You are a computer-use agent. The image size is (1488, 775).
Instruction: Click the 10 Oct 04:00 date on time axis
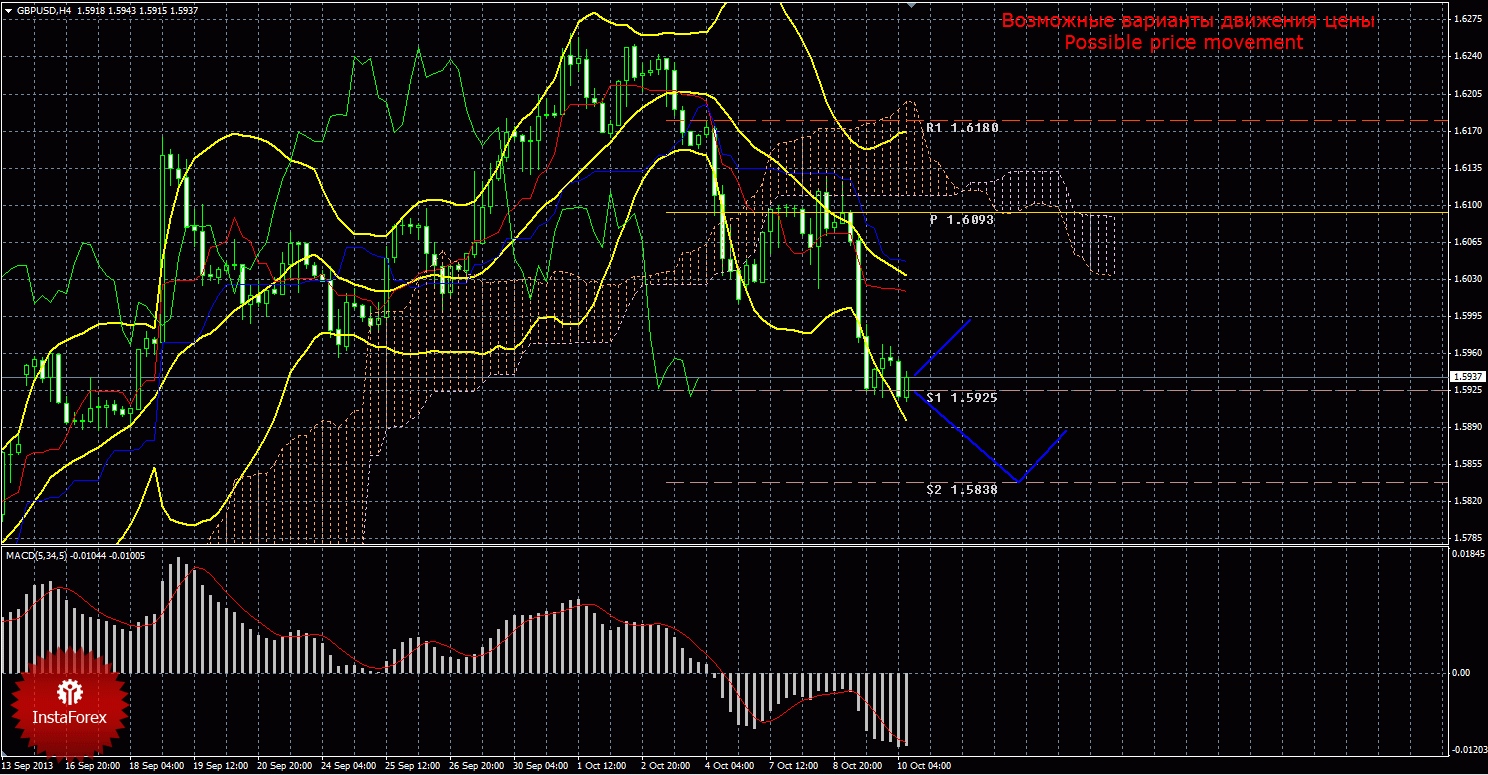pyautogui.click(x=922, y=766)
